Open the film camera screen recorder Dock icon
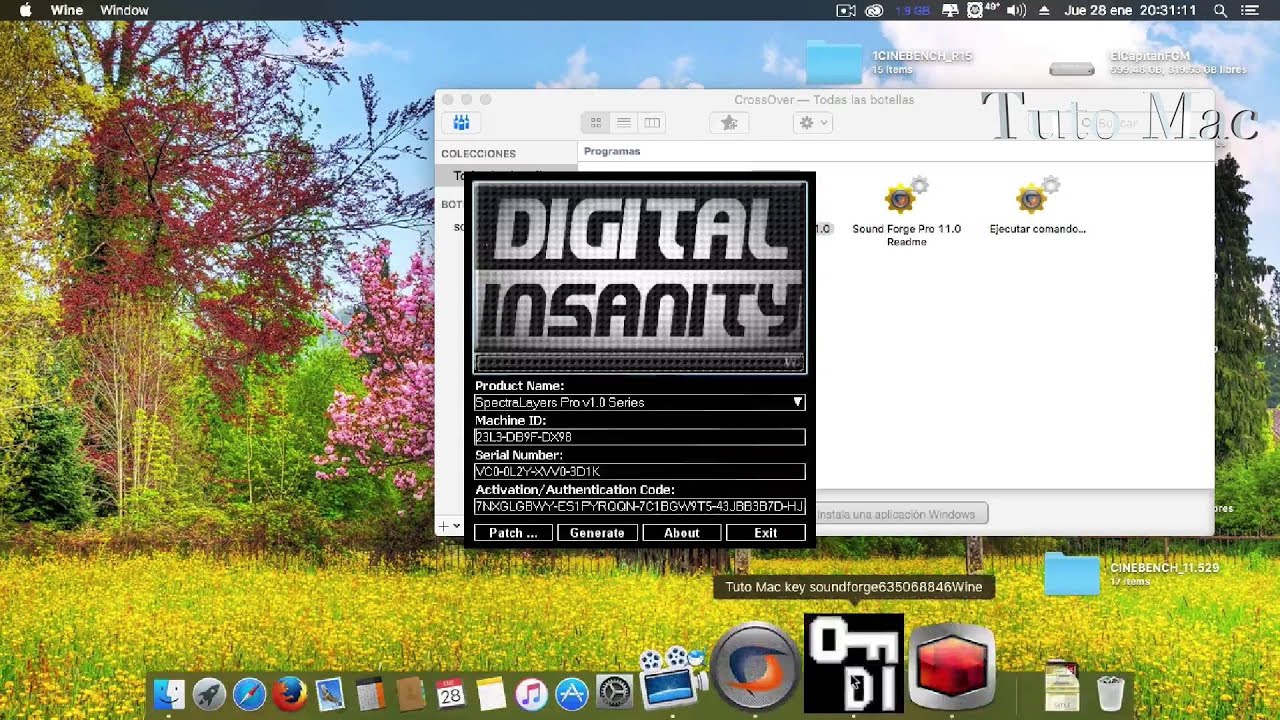 [674, 678]
